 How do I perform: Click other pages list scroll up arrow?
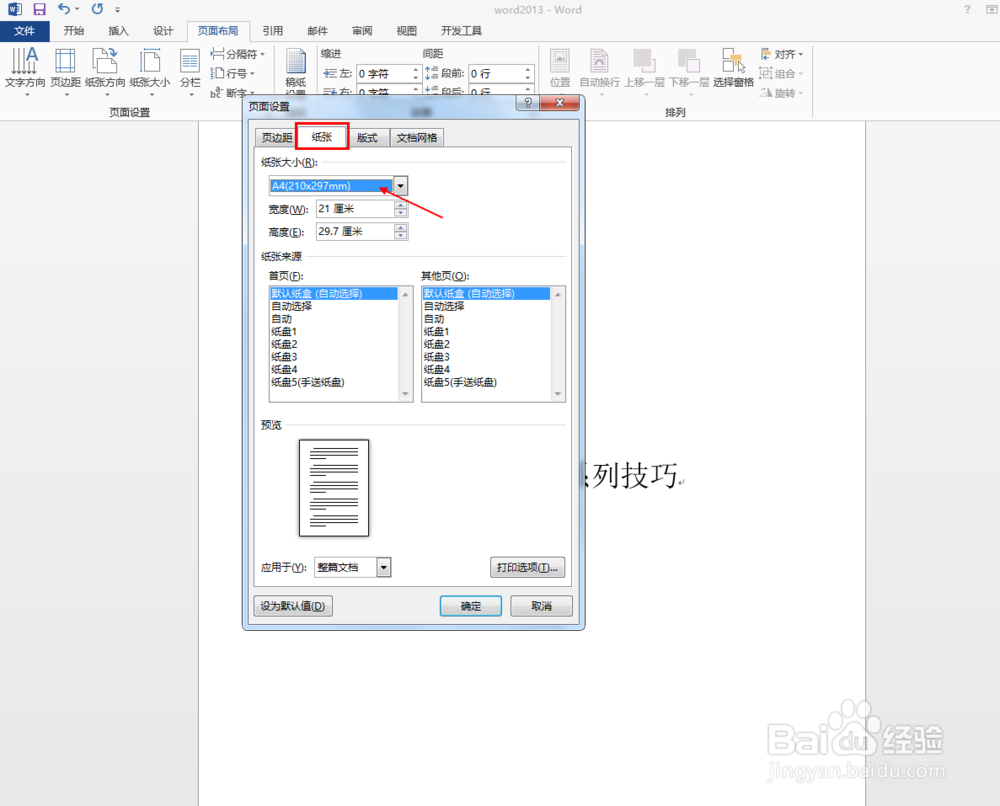click(558, 294)
